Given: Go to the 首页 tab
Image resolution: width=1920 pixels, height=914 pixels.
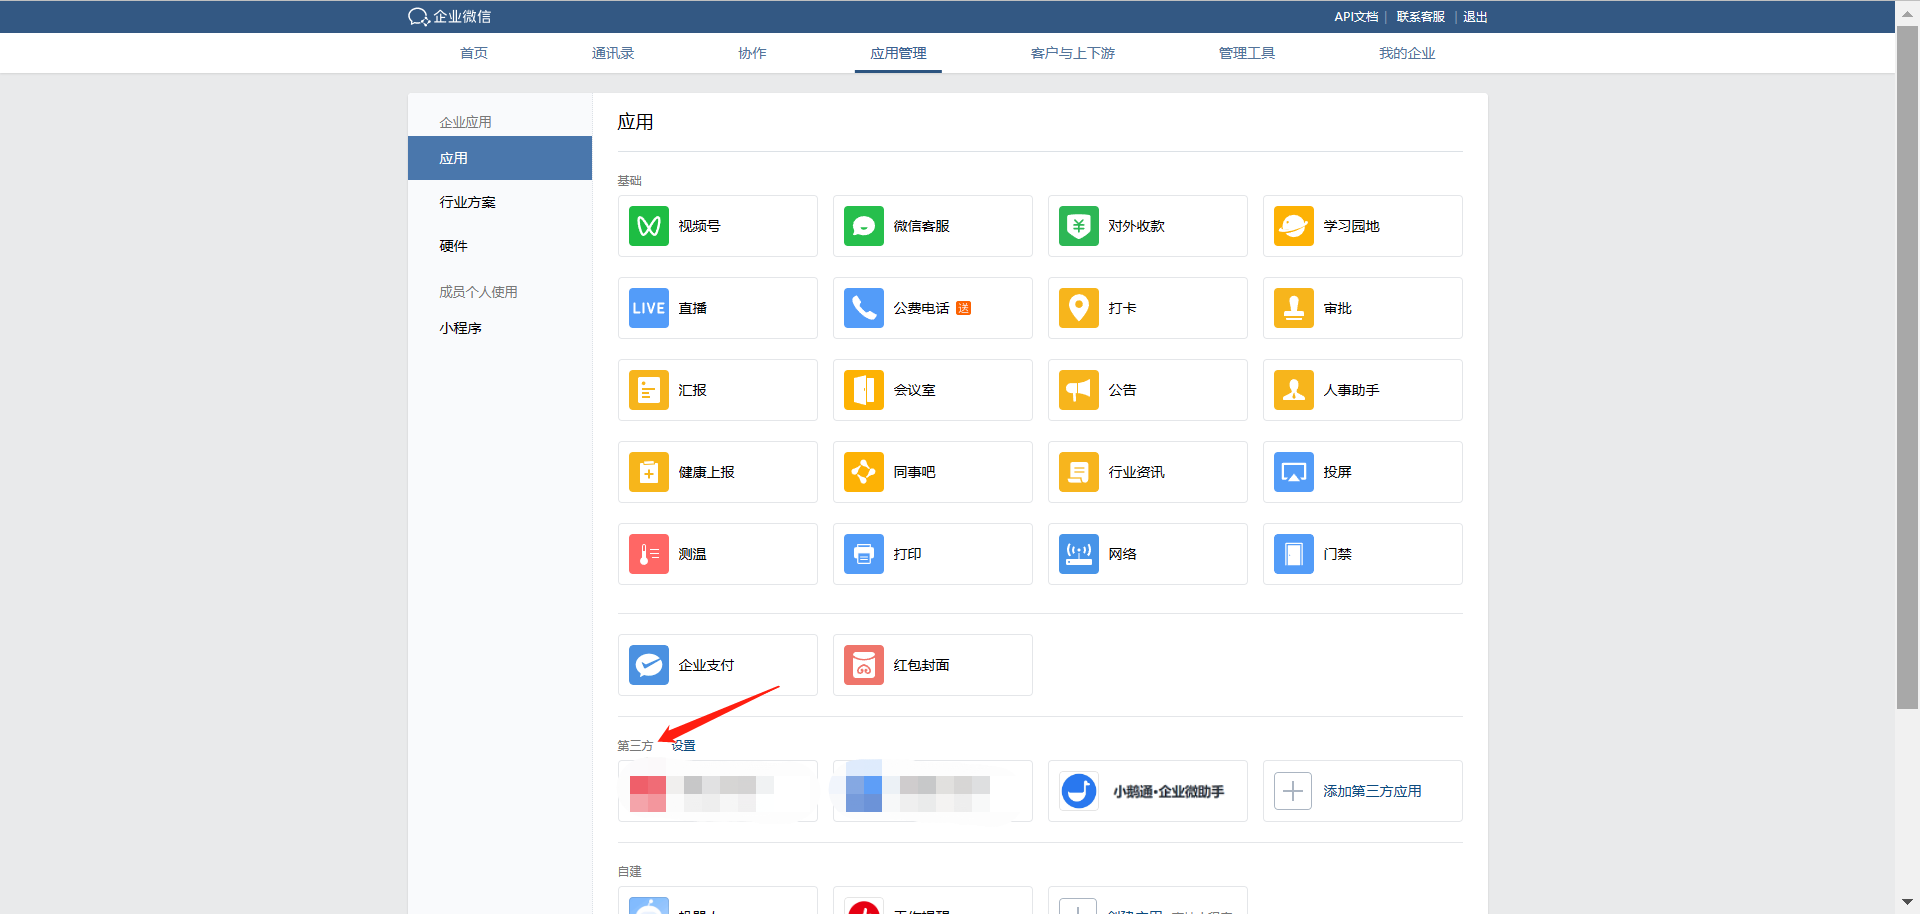Looking at the screenshot, I should click(474, 53).
